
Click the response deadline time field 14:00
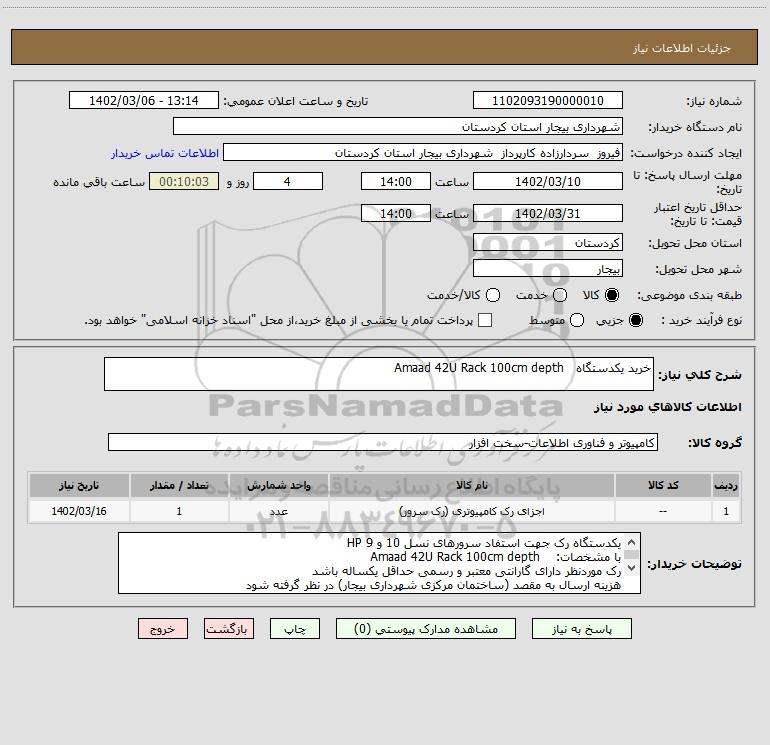396,182
